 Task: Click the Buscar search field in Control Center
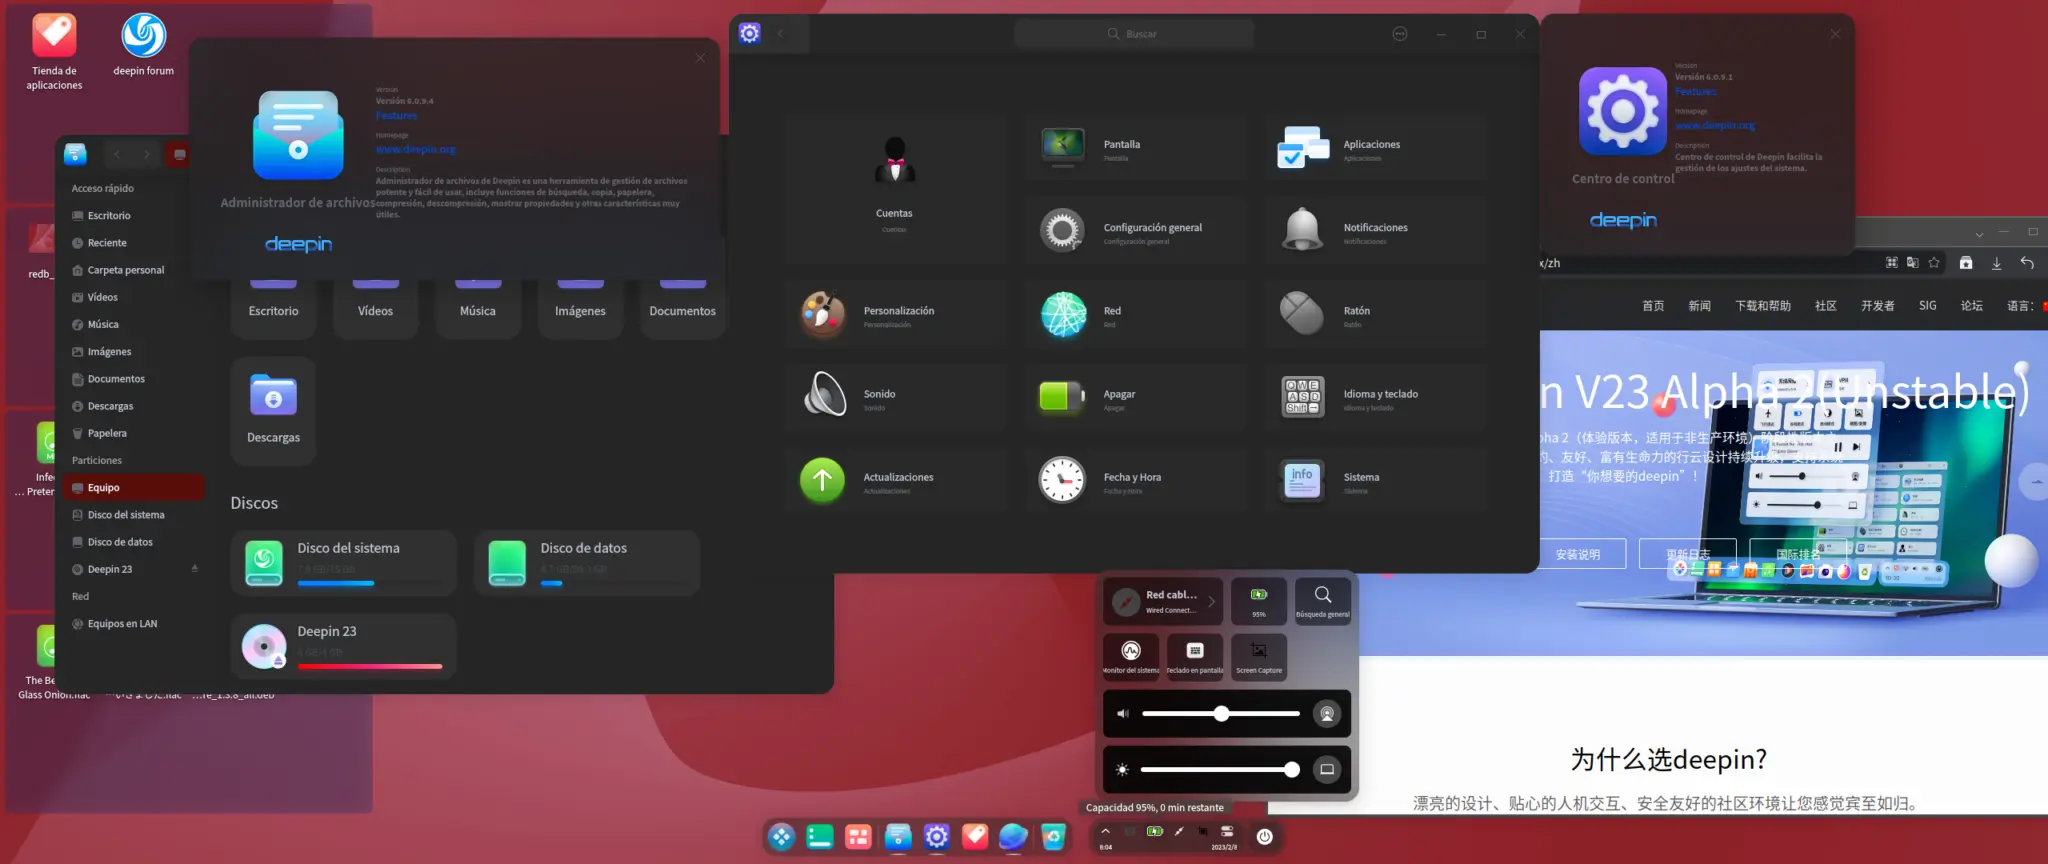click(x=1134, y=34)
